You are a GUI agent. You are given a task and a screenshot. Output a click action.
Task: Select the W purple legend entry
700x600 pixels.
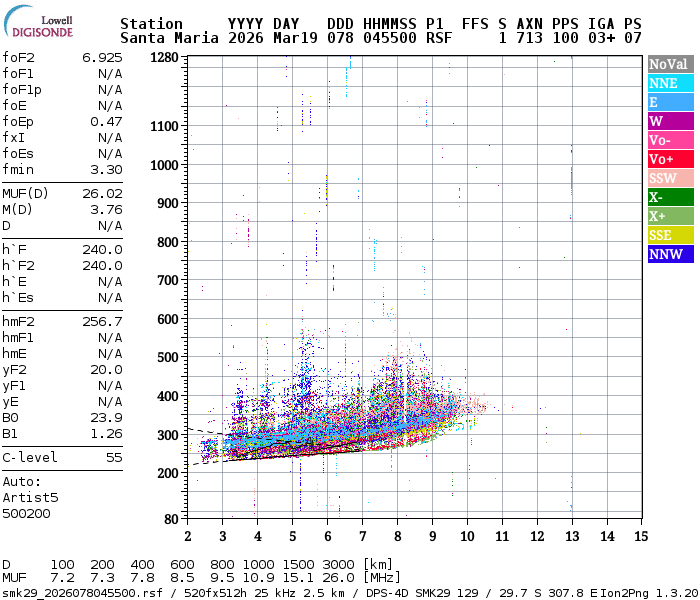coord(669,121)
